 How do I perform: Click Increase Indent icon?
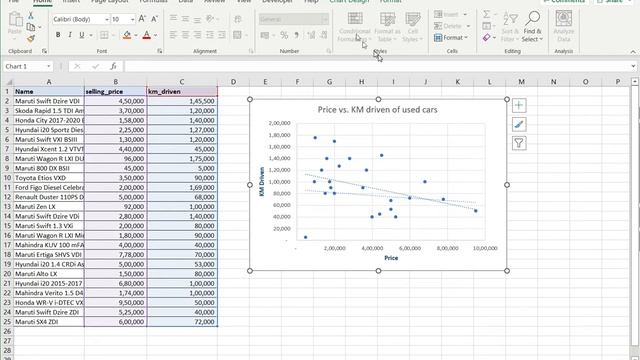click(x=222, y=35)
